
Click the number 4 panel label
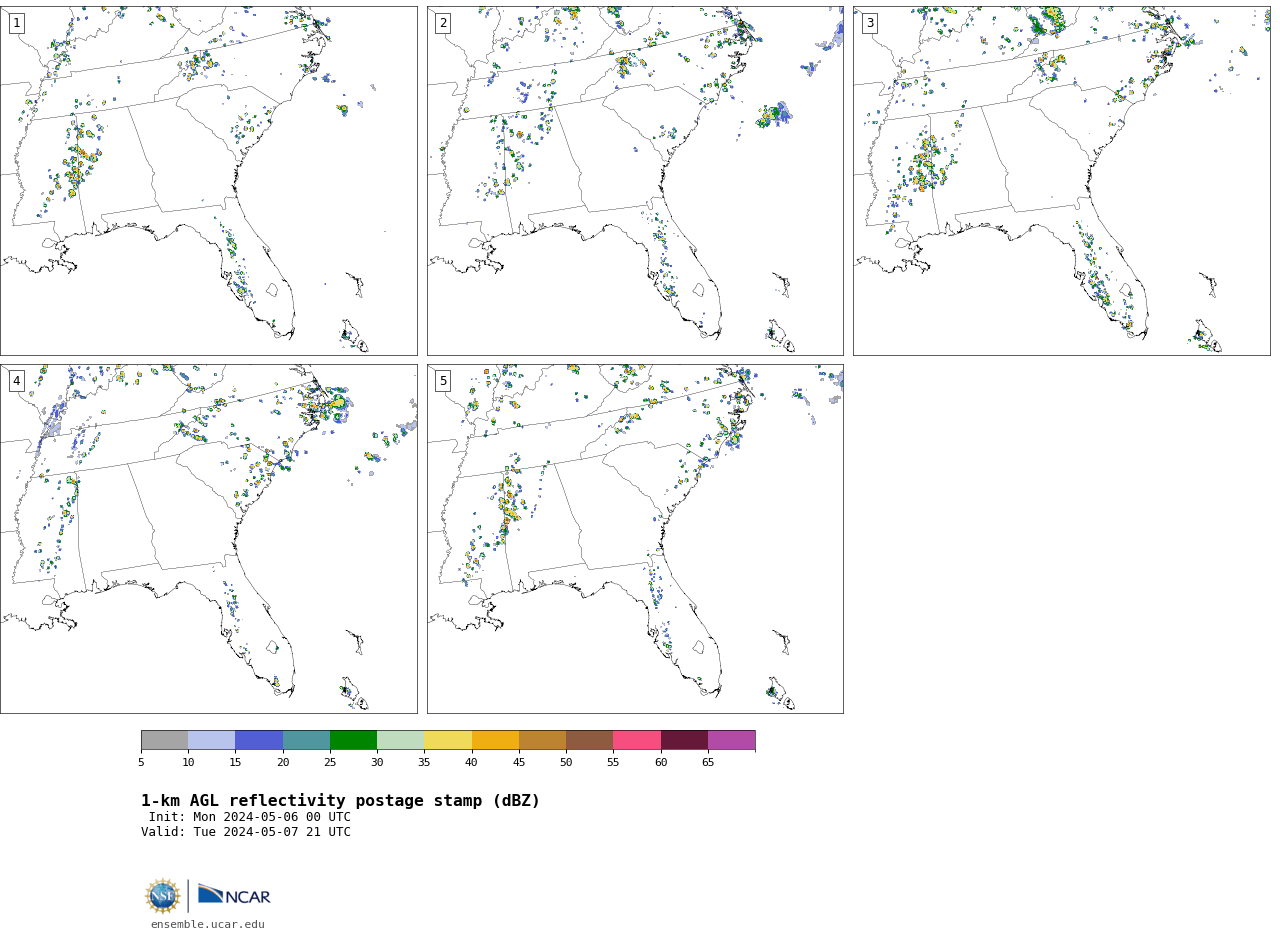16,381
